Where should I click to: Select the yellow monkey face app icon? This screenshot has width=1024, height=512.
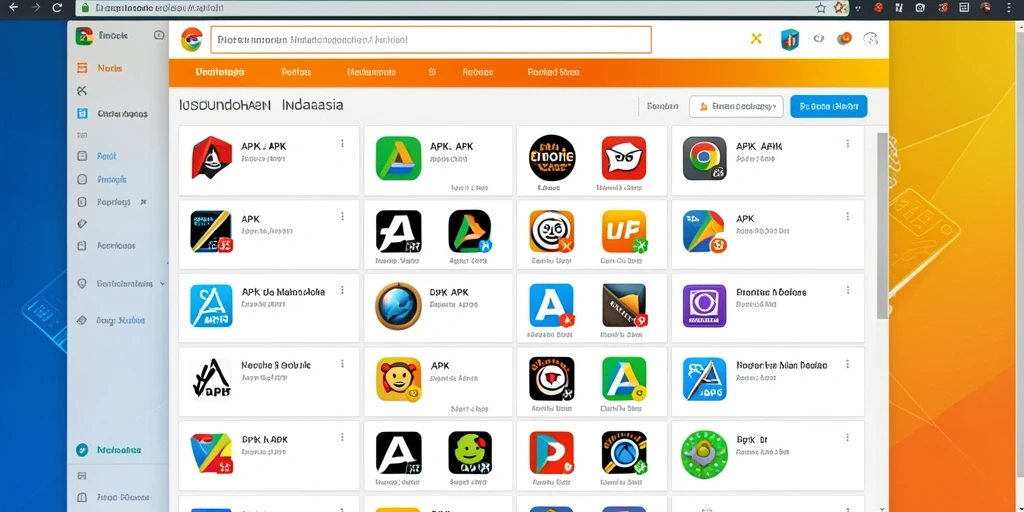click(398, 379)
